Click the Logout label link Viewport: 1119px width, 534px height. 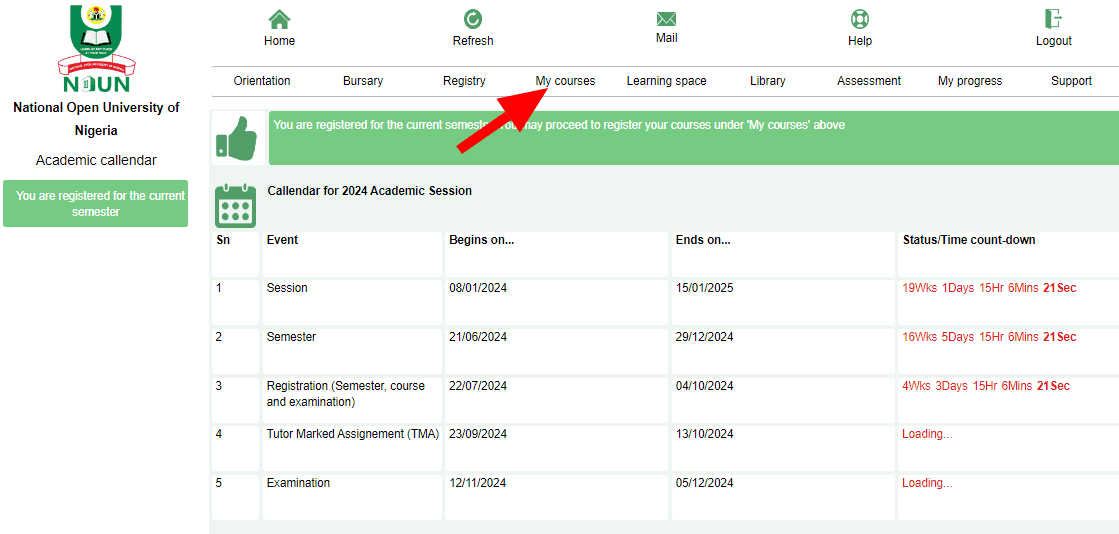[1053, 41]
